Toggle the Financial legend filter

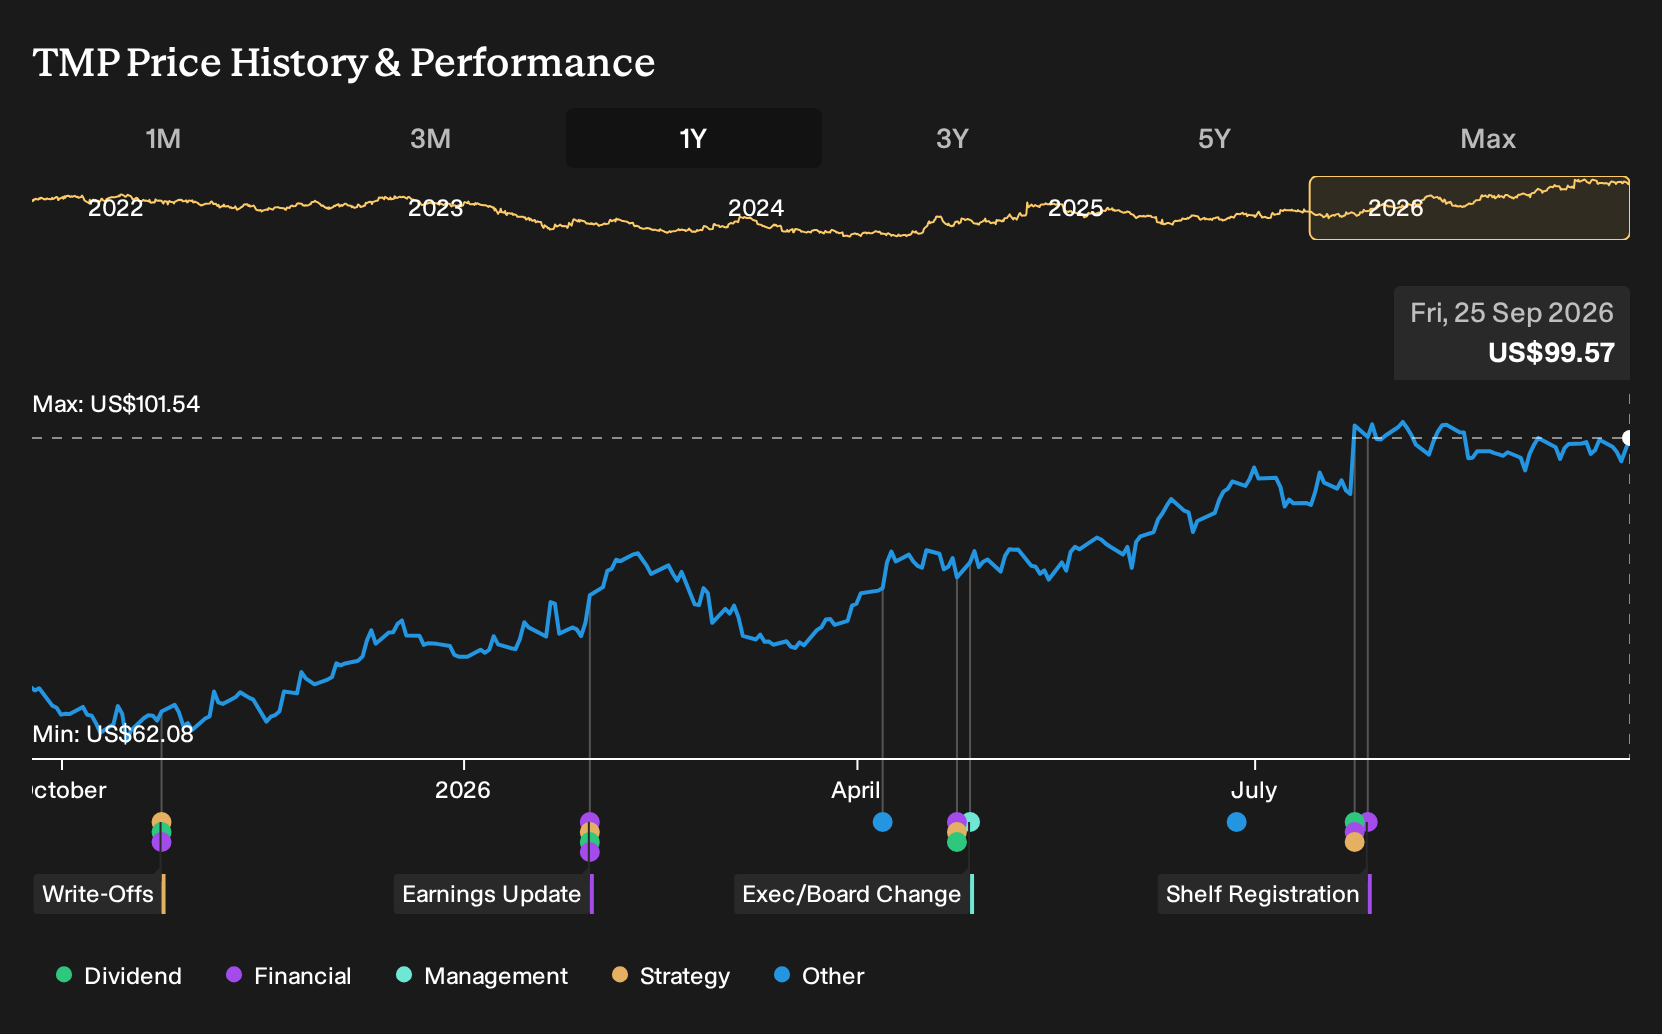(x=289, y=976)
